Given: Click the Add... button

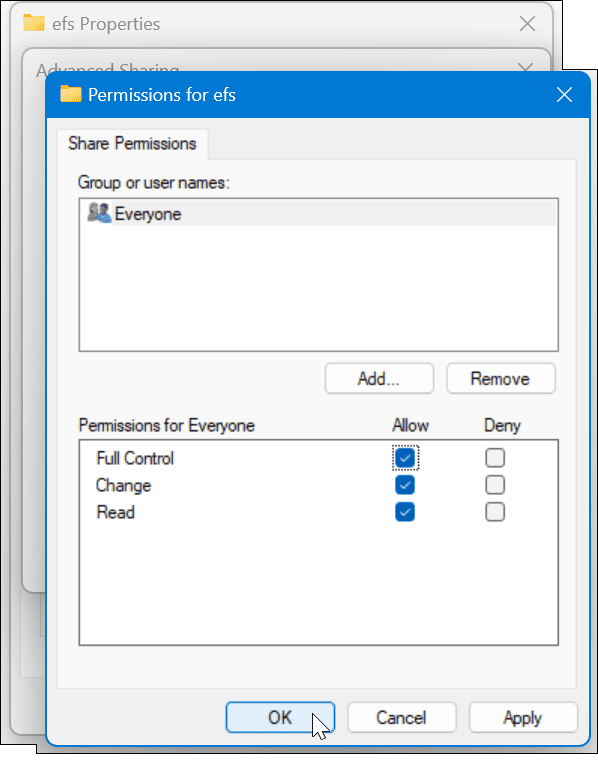Looking at the screenshot, I should click(x=379, y=379).
